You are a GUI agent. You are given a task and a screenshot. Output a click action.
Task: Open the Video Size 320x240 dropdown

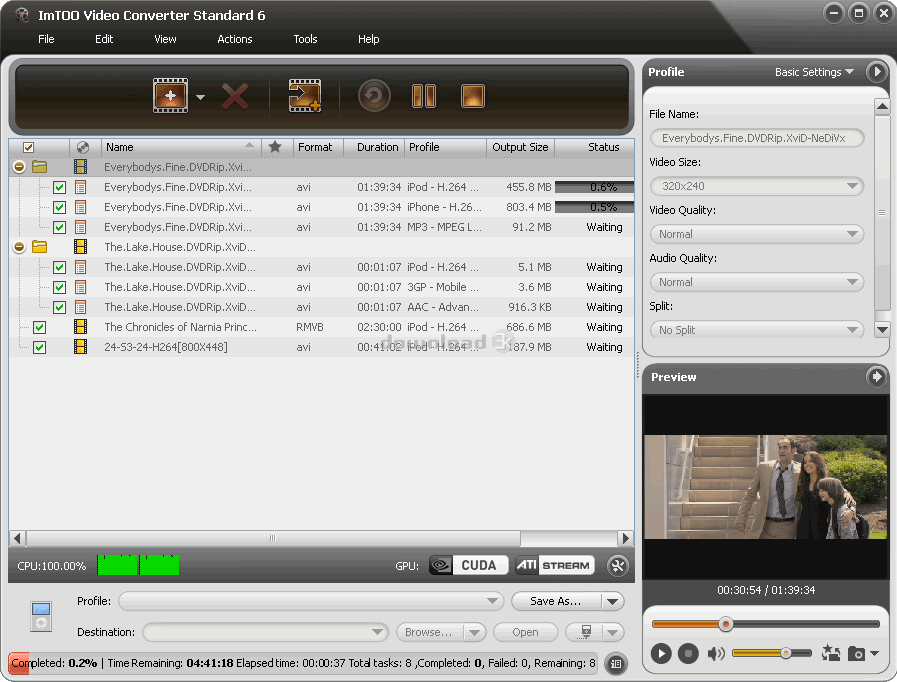pos(756,186)
